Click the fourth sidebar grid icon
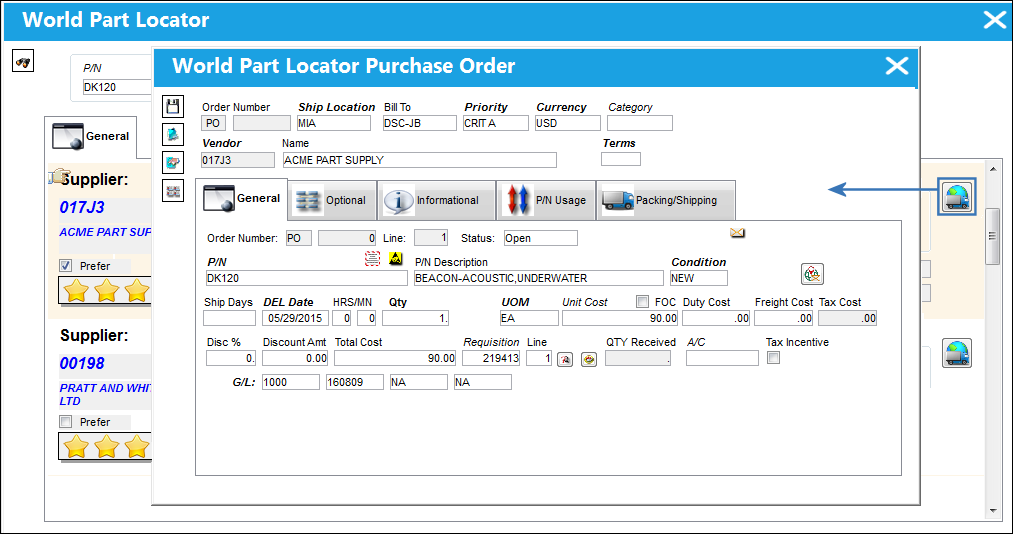This screenshot has height=534, width=1013. [174, 190]
